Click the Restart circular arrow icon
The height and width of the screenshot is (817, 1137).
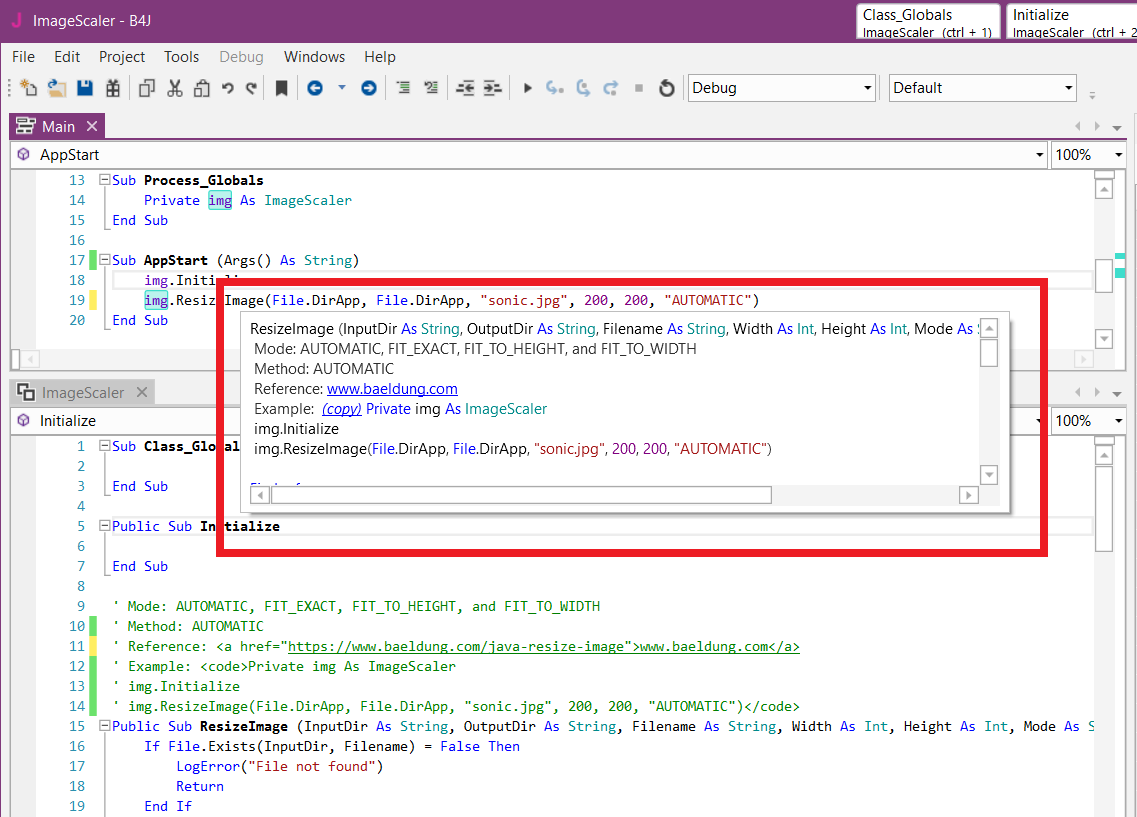(x=667, y=88)
